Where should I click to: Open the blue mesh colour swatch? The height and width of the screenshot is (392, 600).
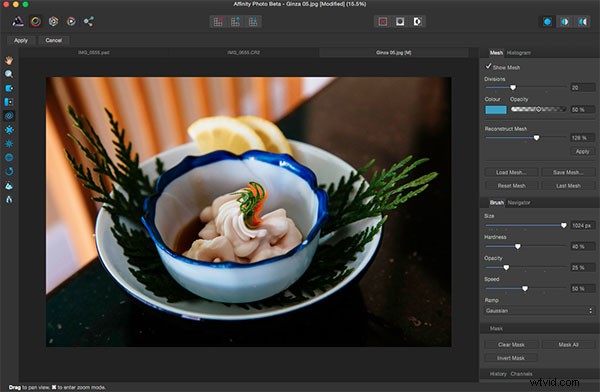click(x=496, y=110)
